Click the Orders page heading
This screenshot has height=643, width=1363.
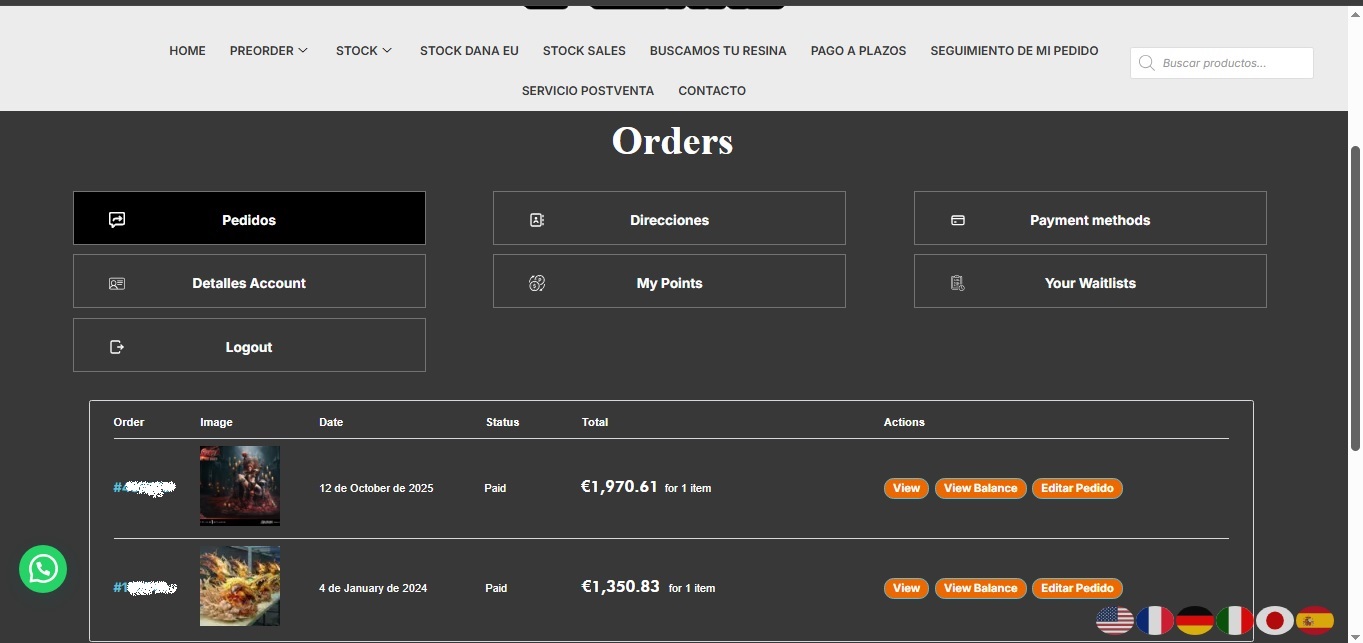click(x=672, y=141)
